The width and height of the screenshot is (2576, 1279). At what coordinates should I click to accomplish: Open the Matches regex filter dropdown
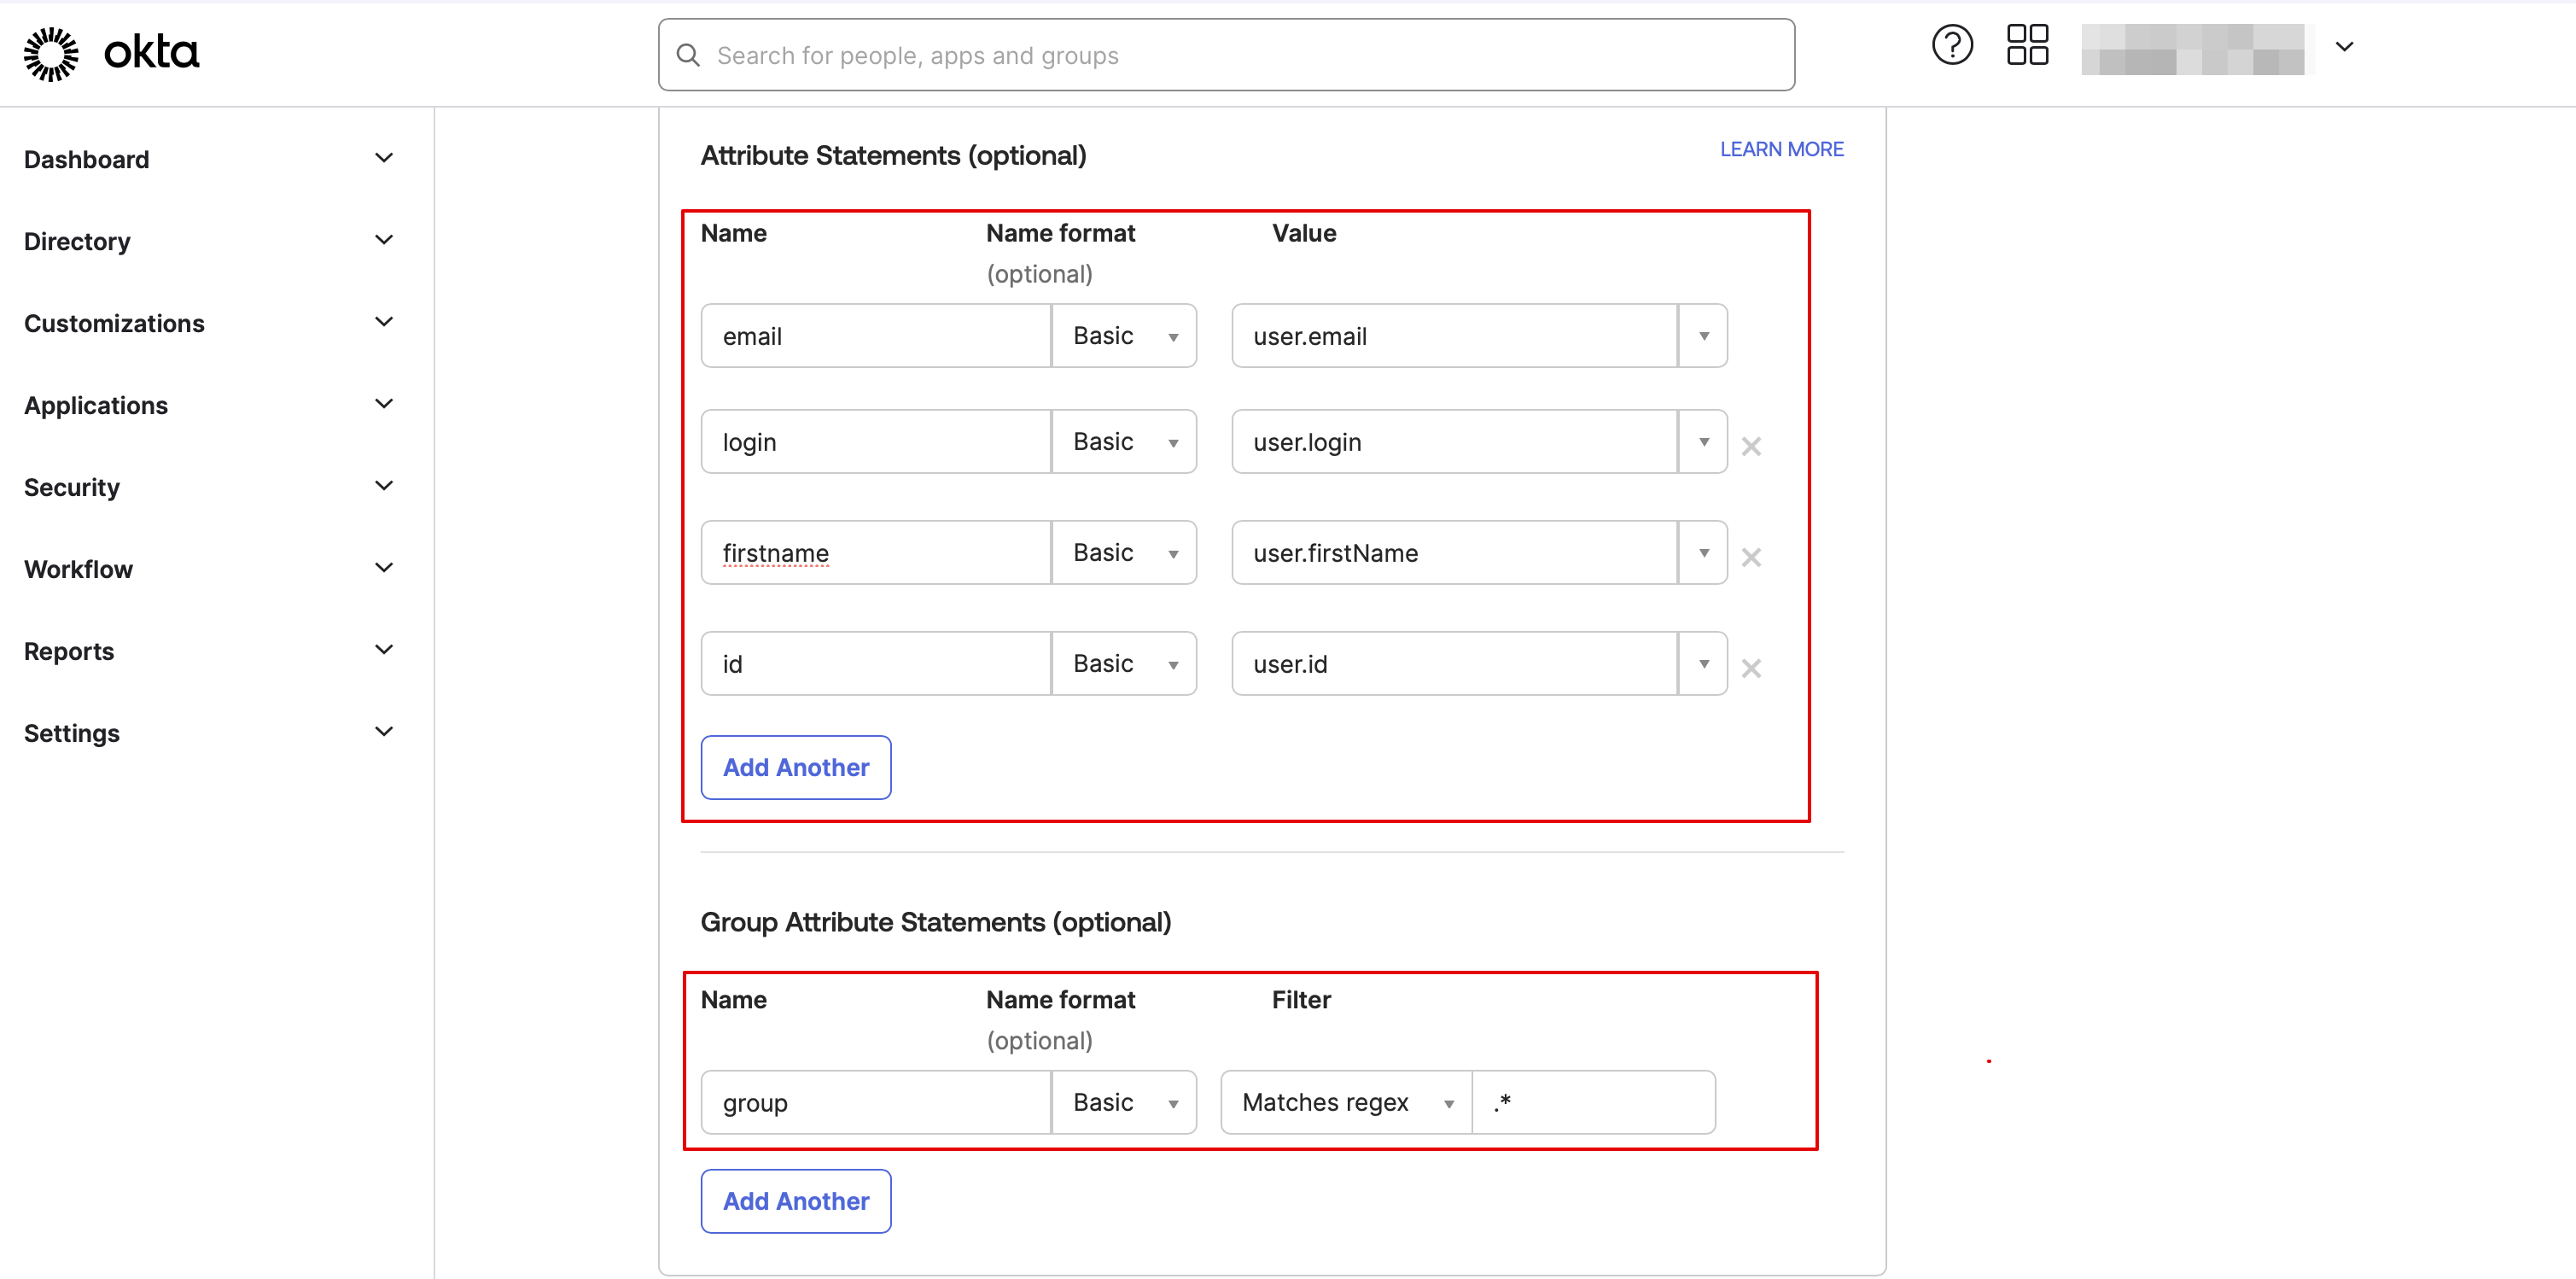[x=1346, y=1103]
